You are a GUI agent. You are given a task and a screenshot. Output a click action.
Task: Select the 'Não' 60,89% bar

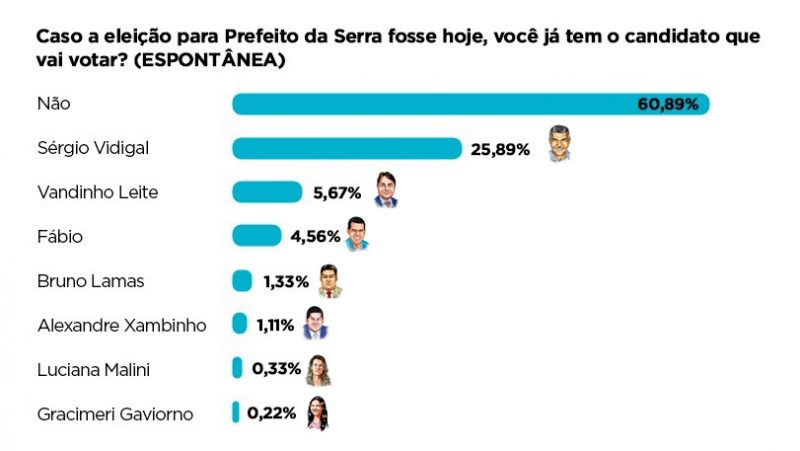pos(471,104)
